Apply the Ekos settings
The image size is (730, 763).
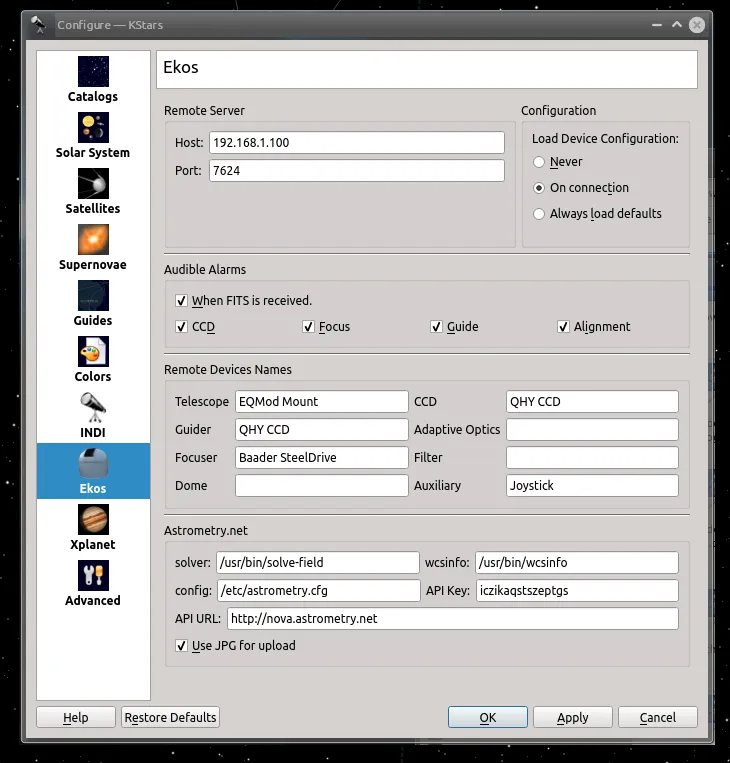click(573, 717)
